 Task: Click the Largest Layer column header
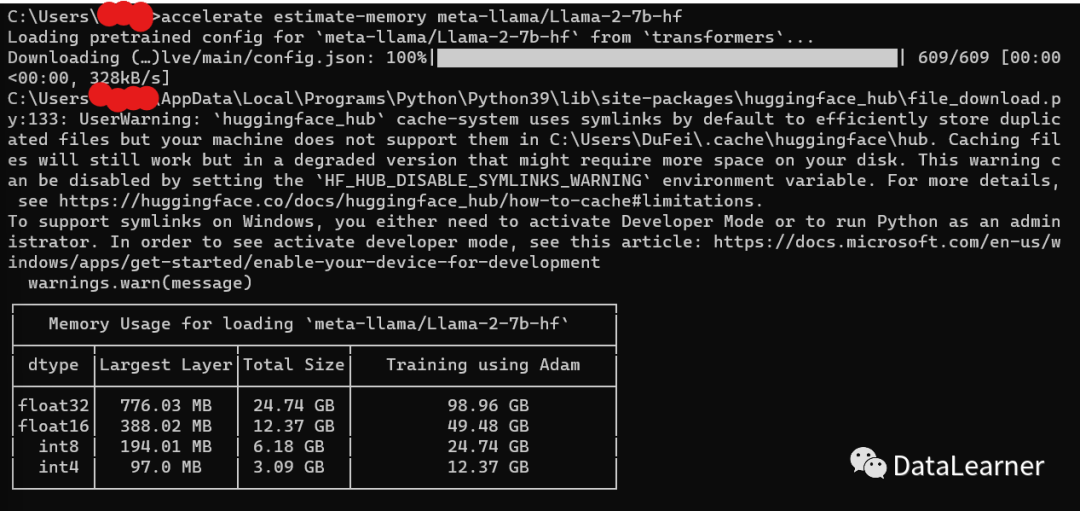165,365
